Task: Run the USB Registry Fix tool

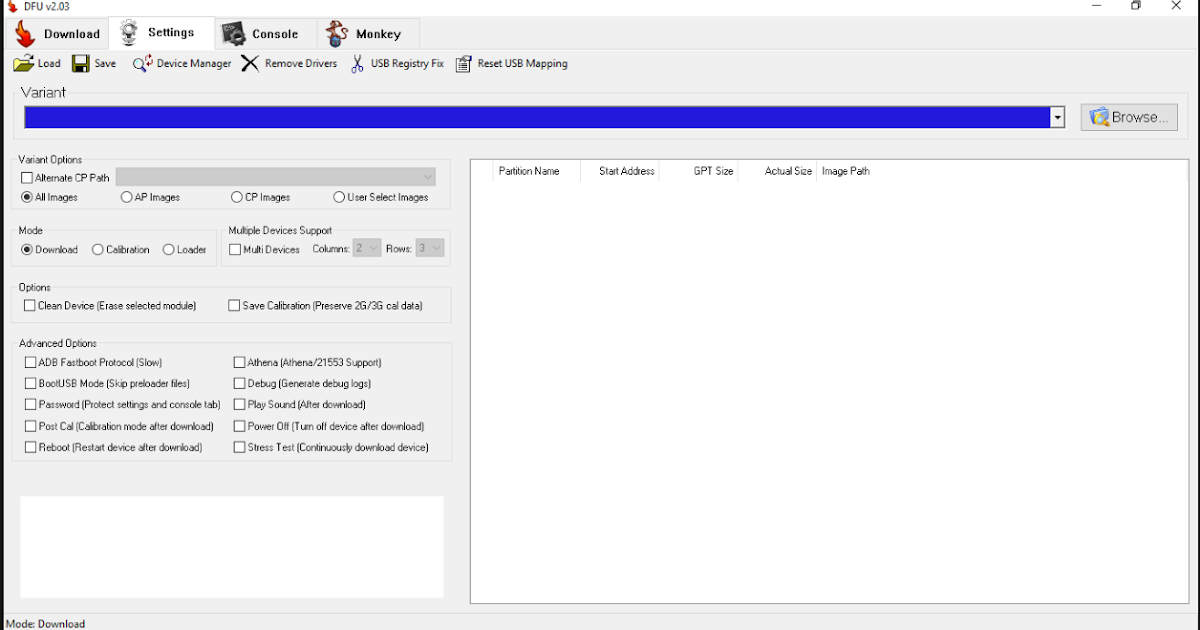Action: 396,63
